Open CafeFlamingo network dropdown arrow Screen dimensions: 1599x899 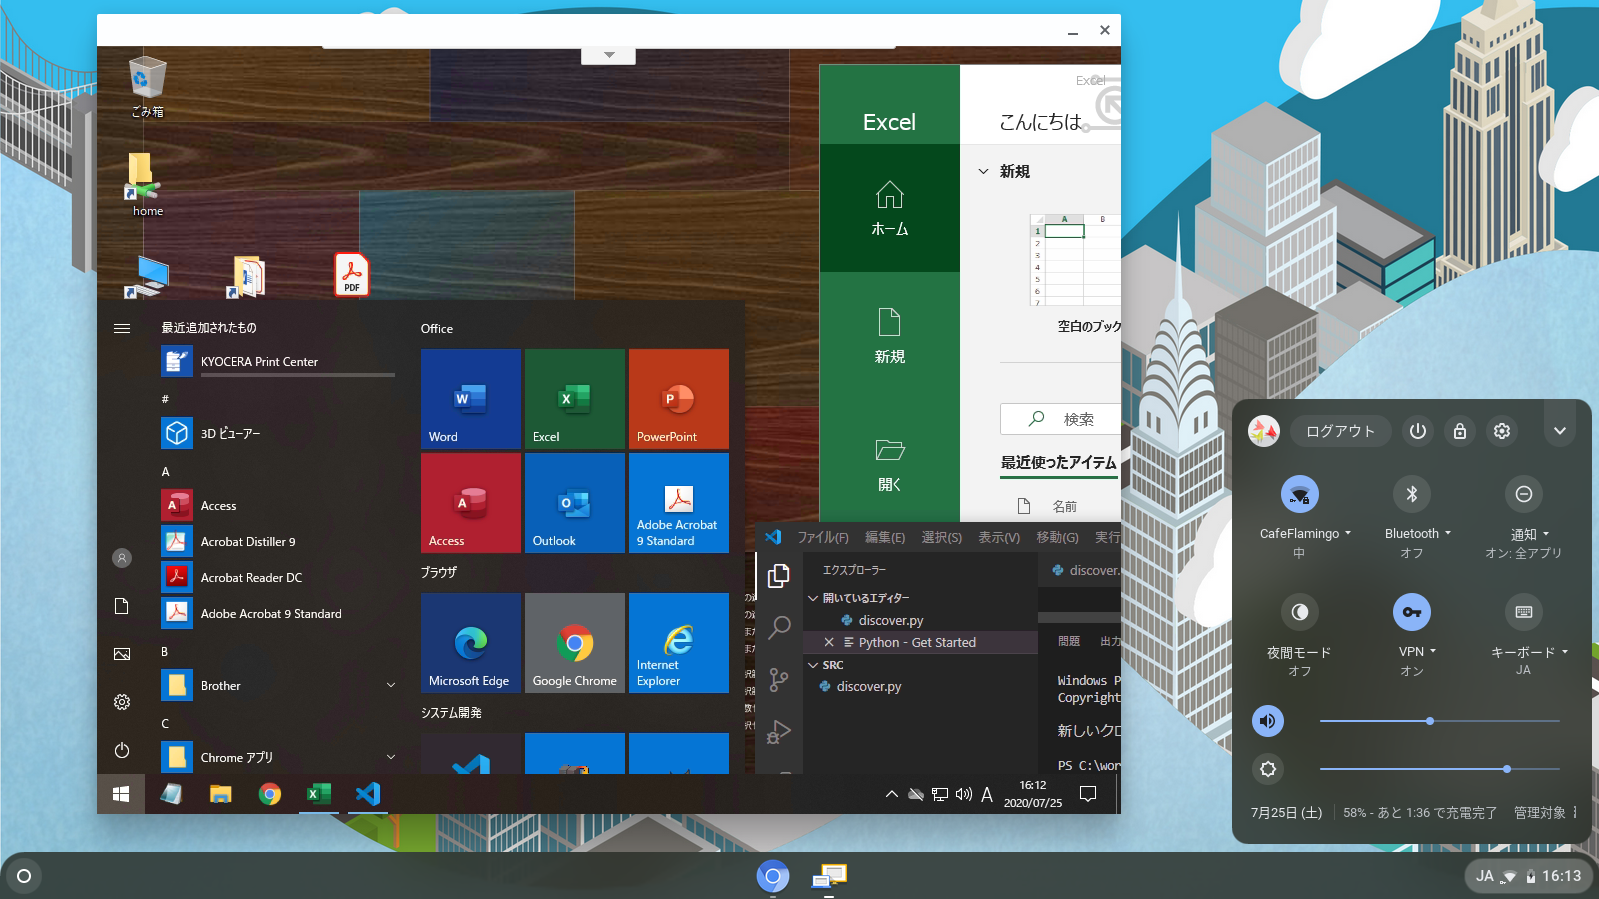(x=1348, y=533)
